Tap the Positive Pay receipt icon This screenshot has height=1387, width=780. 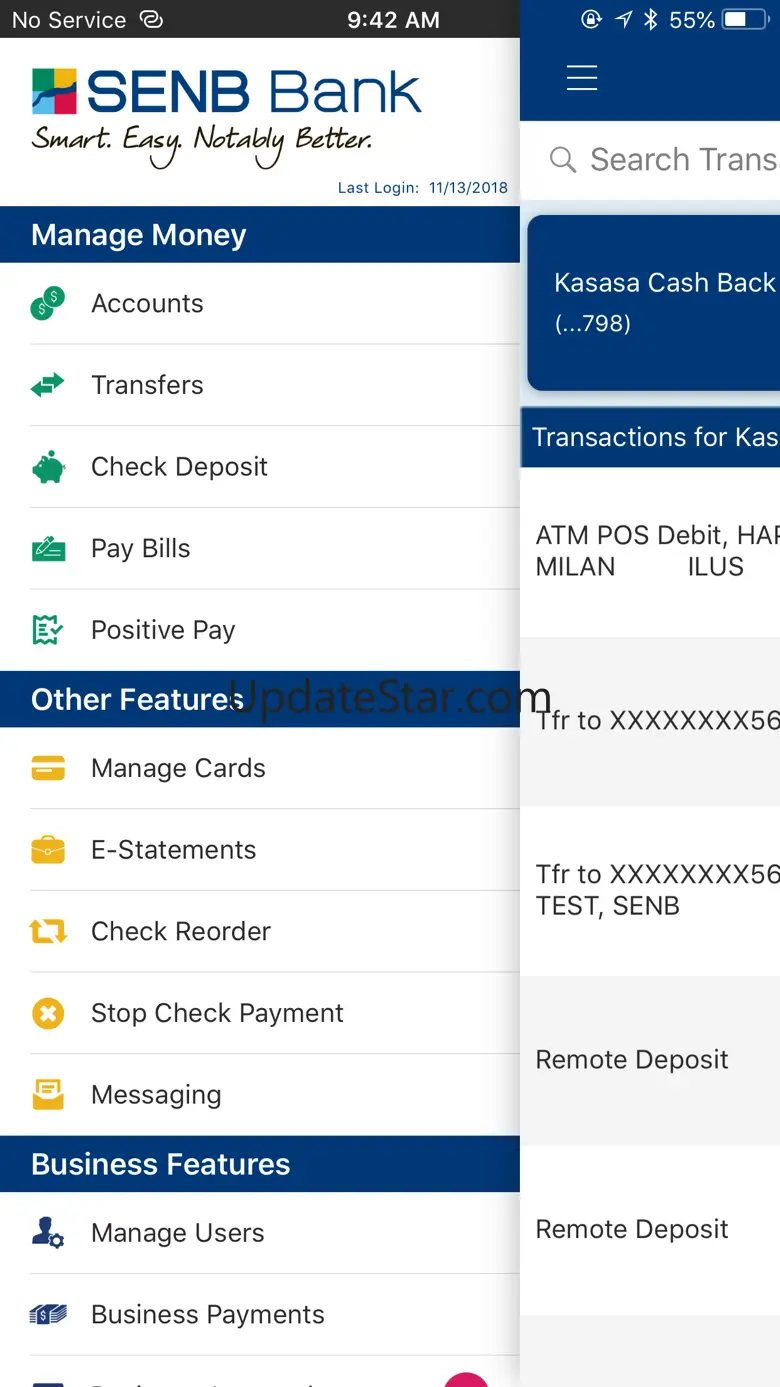(47, 630)
